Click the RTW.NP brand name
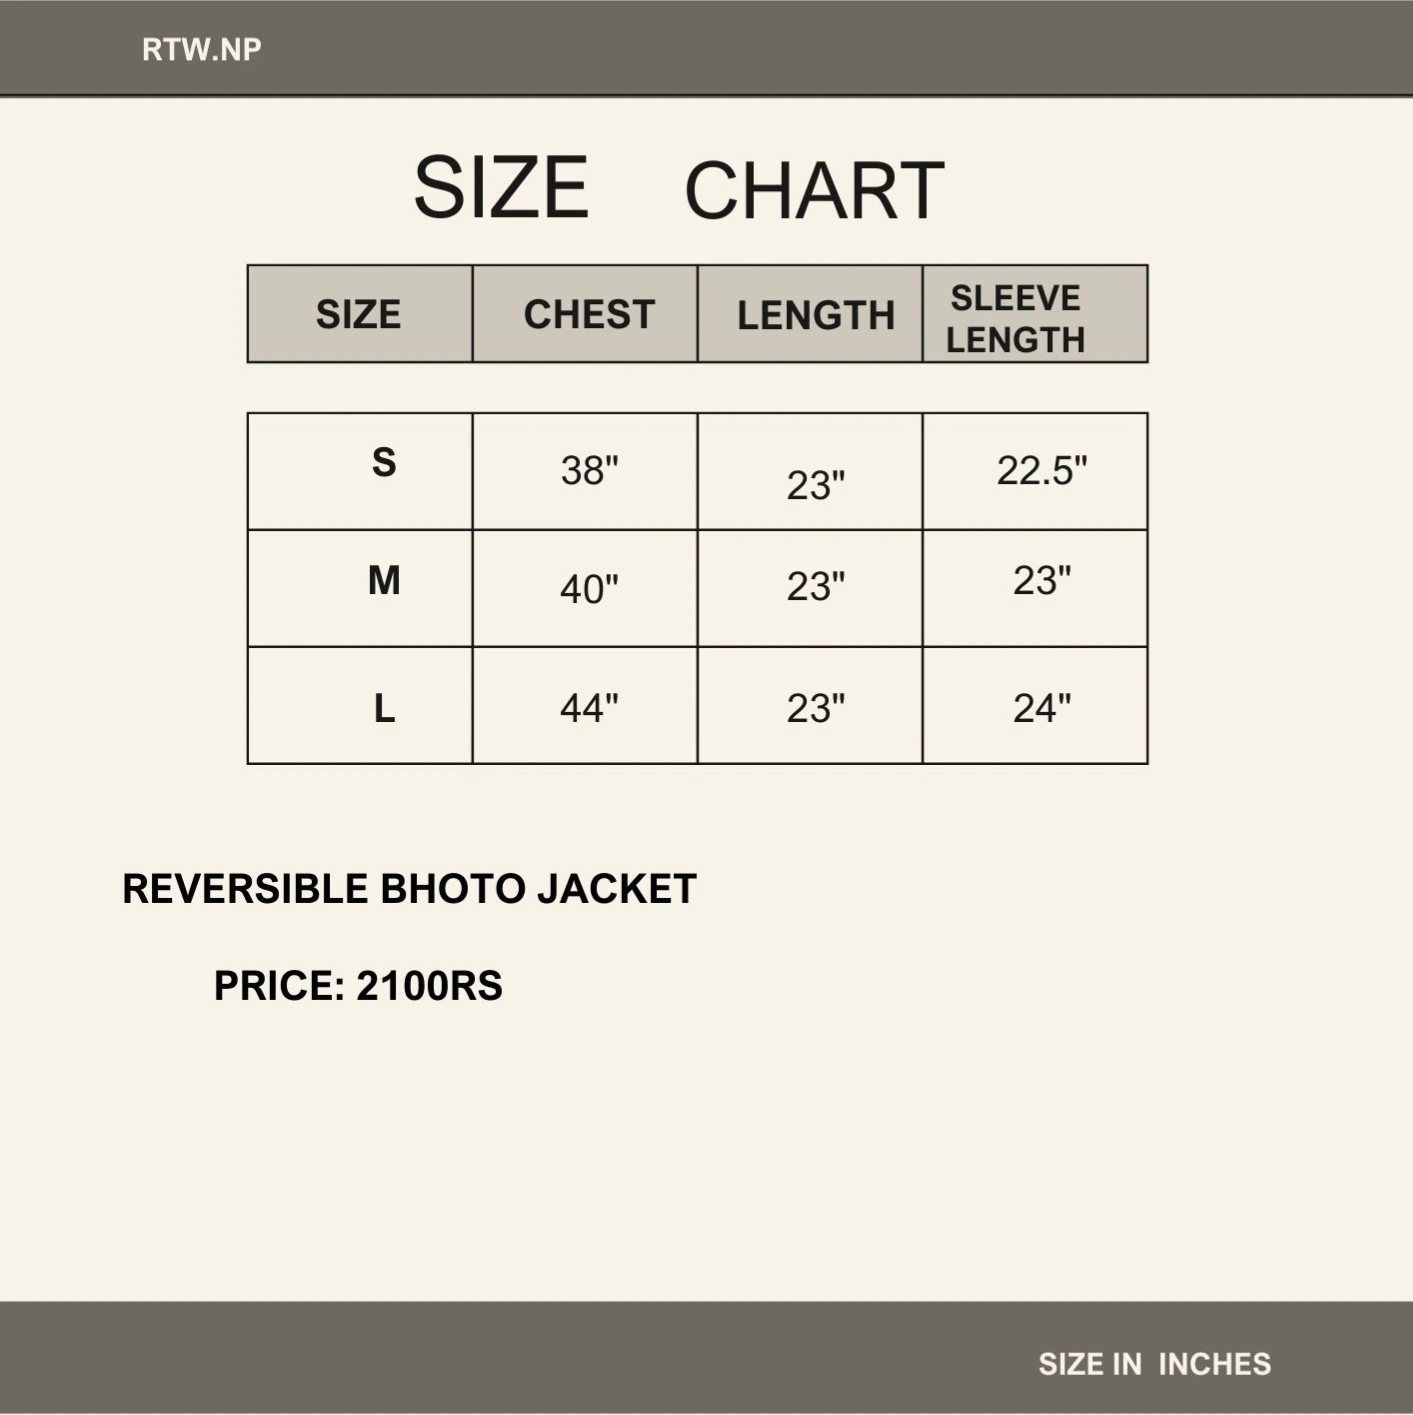Viewport: 1413px width, 1415px height. [x=201, y=50]
